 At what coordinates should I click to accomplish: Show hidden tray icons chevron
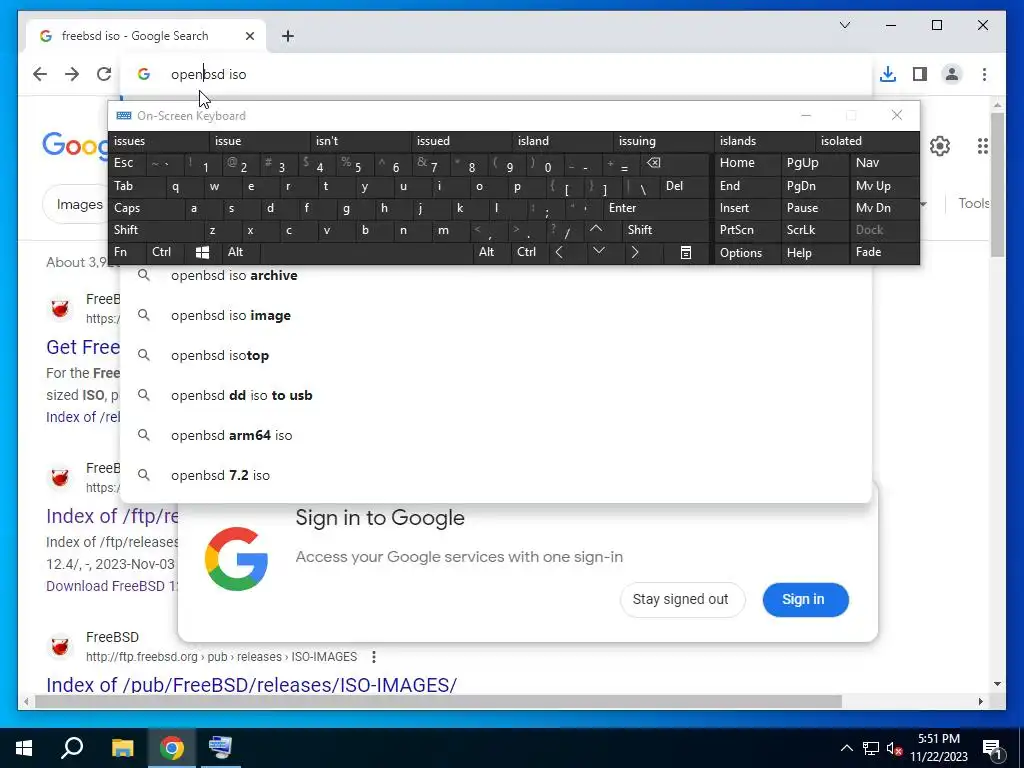tap(846, 748)
